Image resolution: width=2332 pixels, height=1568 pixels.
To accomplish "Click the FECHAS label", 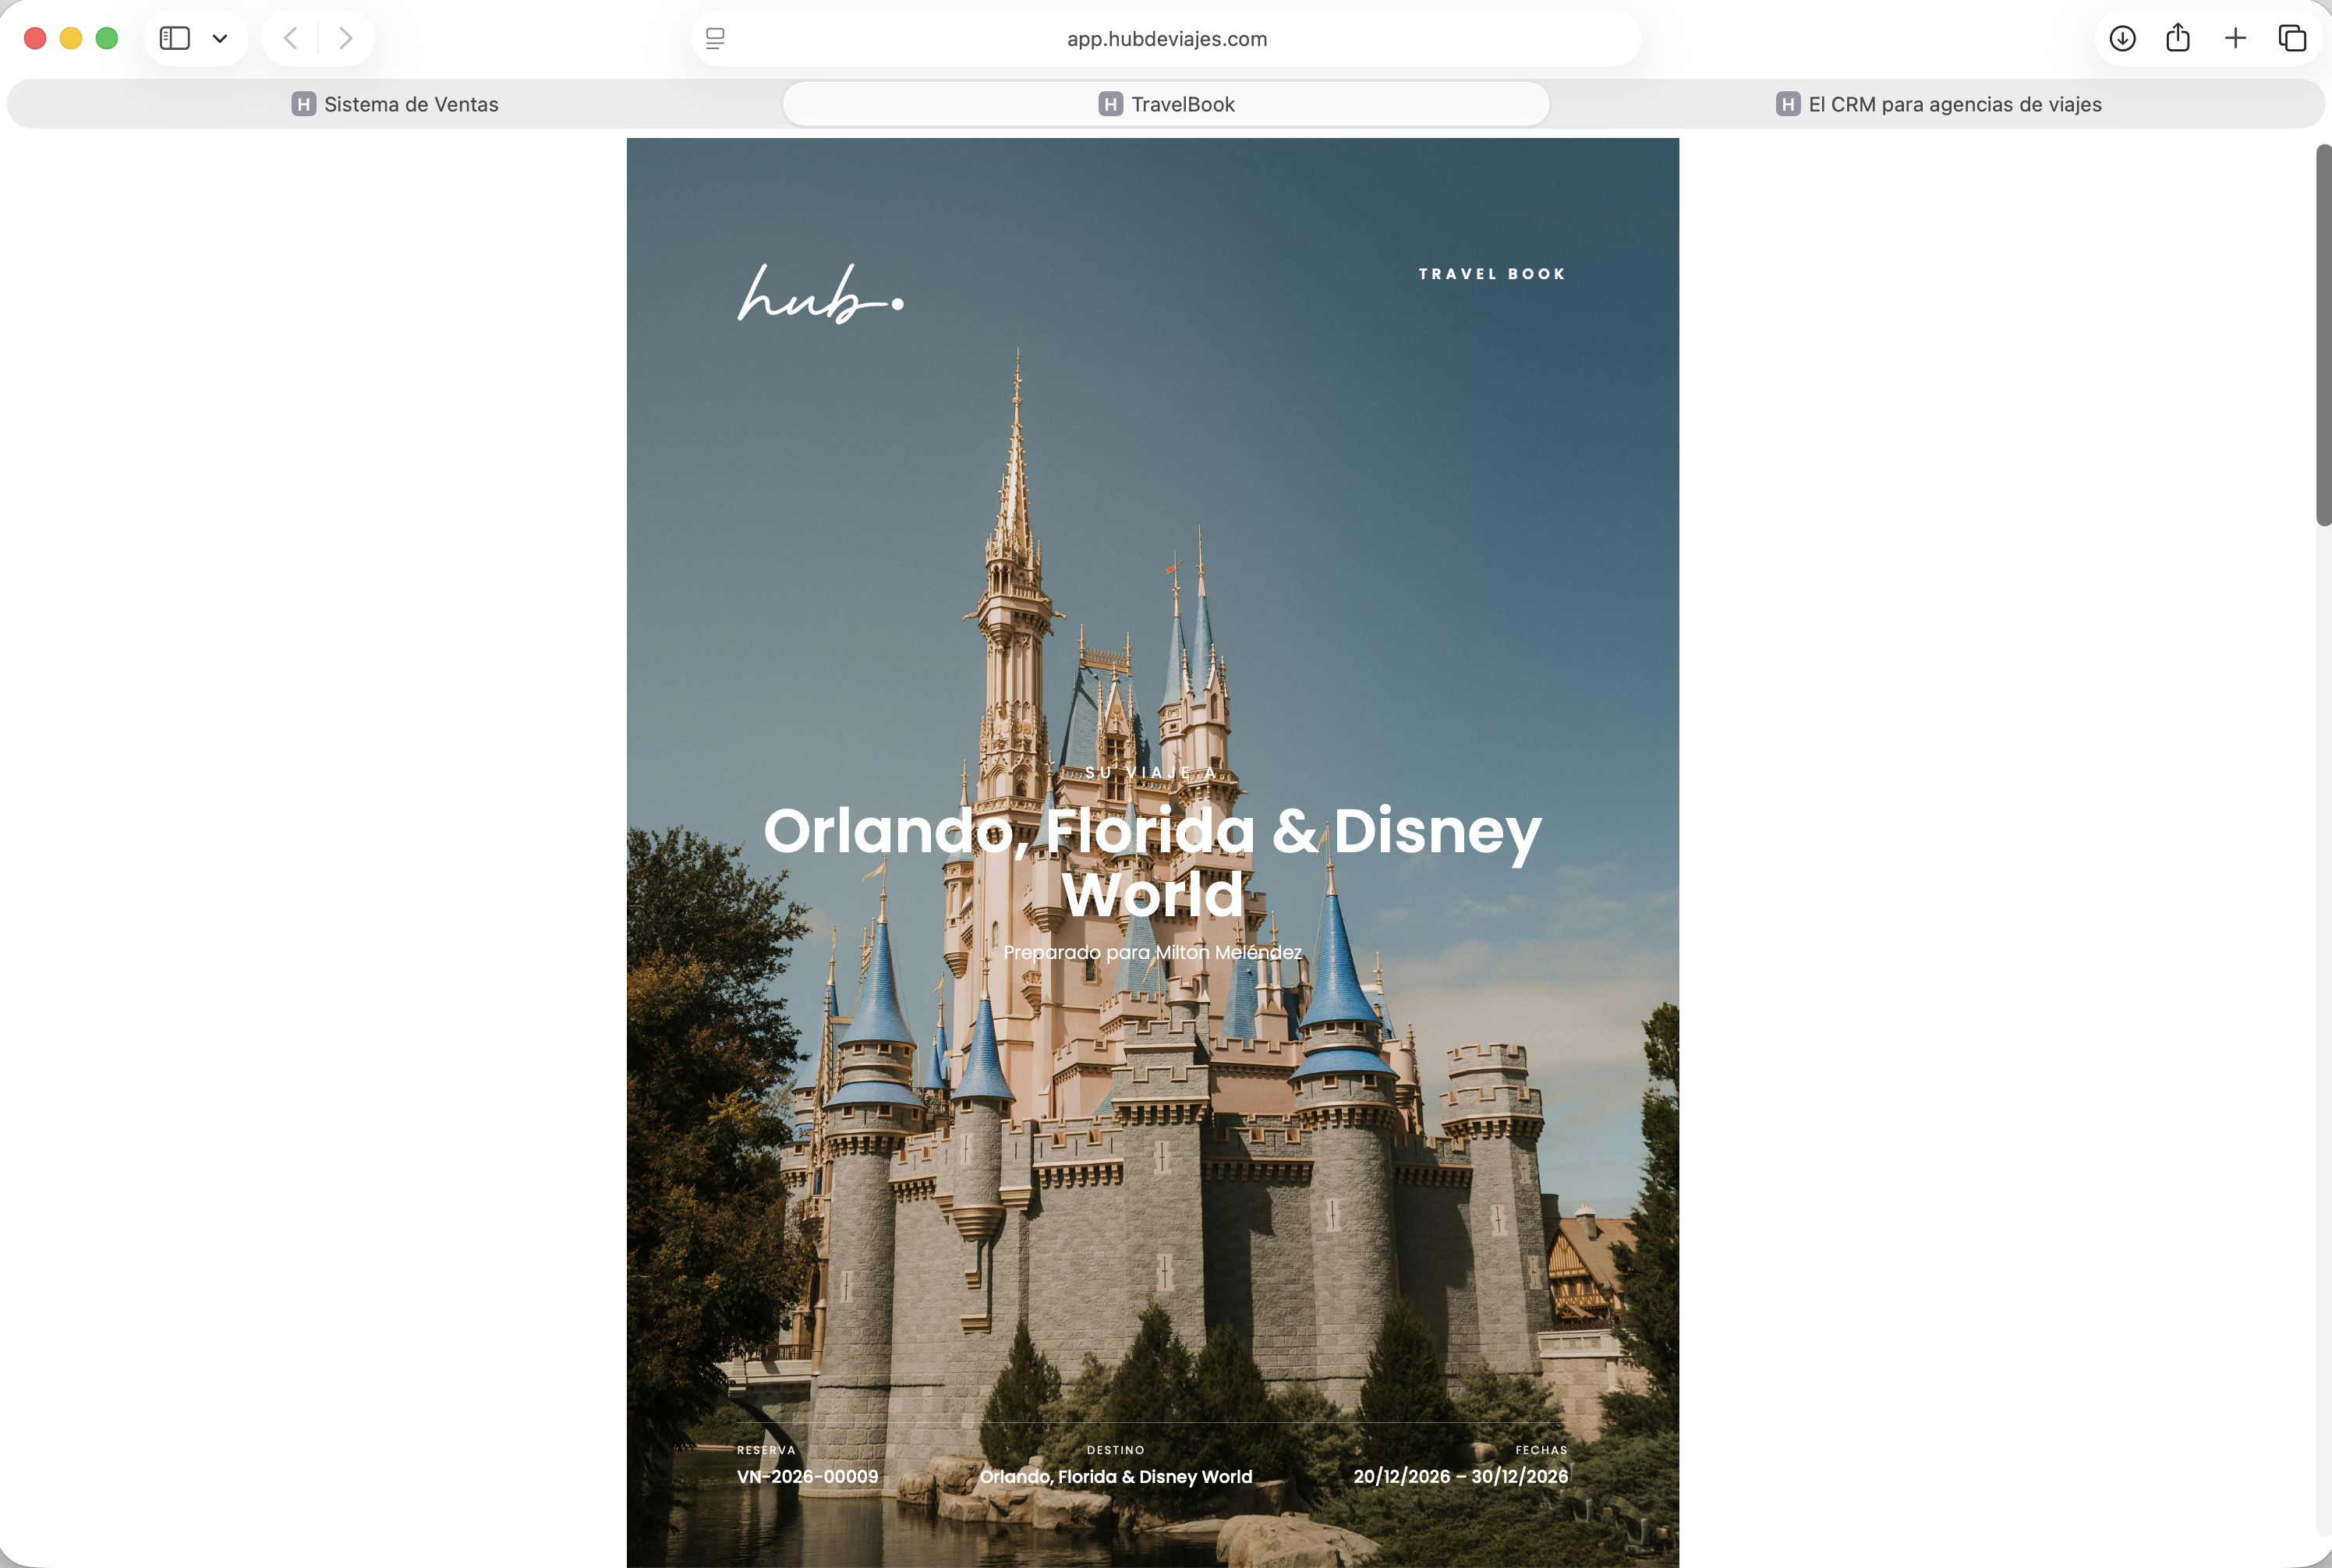I will tap(1541, 1450).
